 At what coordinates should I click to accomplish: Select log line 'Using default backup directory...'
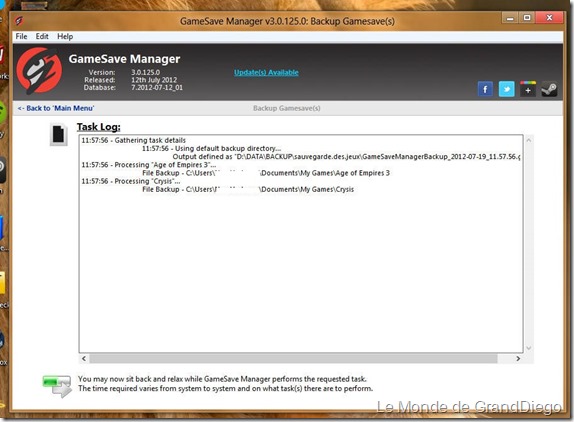[212, 148]
